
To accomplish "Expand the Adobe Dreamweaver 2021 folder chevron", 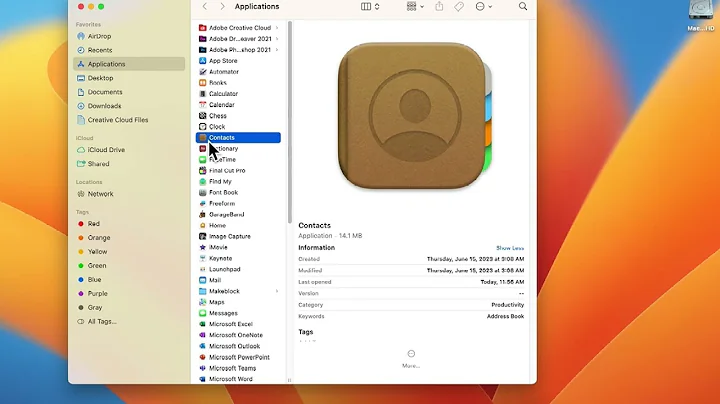I will [x=277, y=39].
